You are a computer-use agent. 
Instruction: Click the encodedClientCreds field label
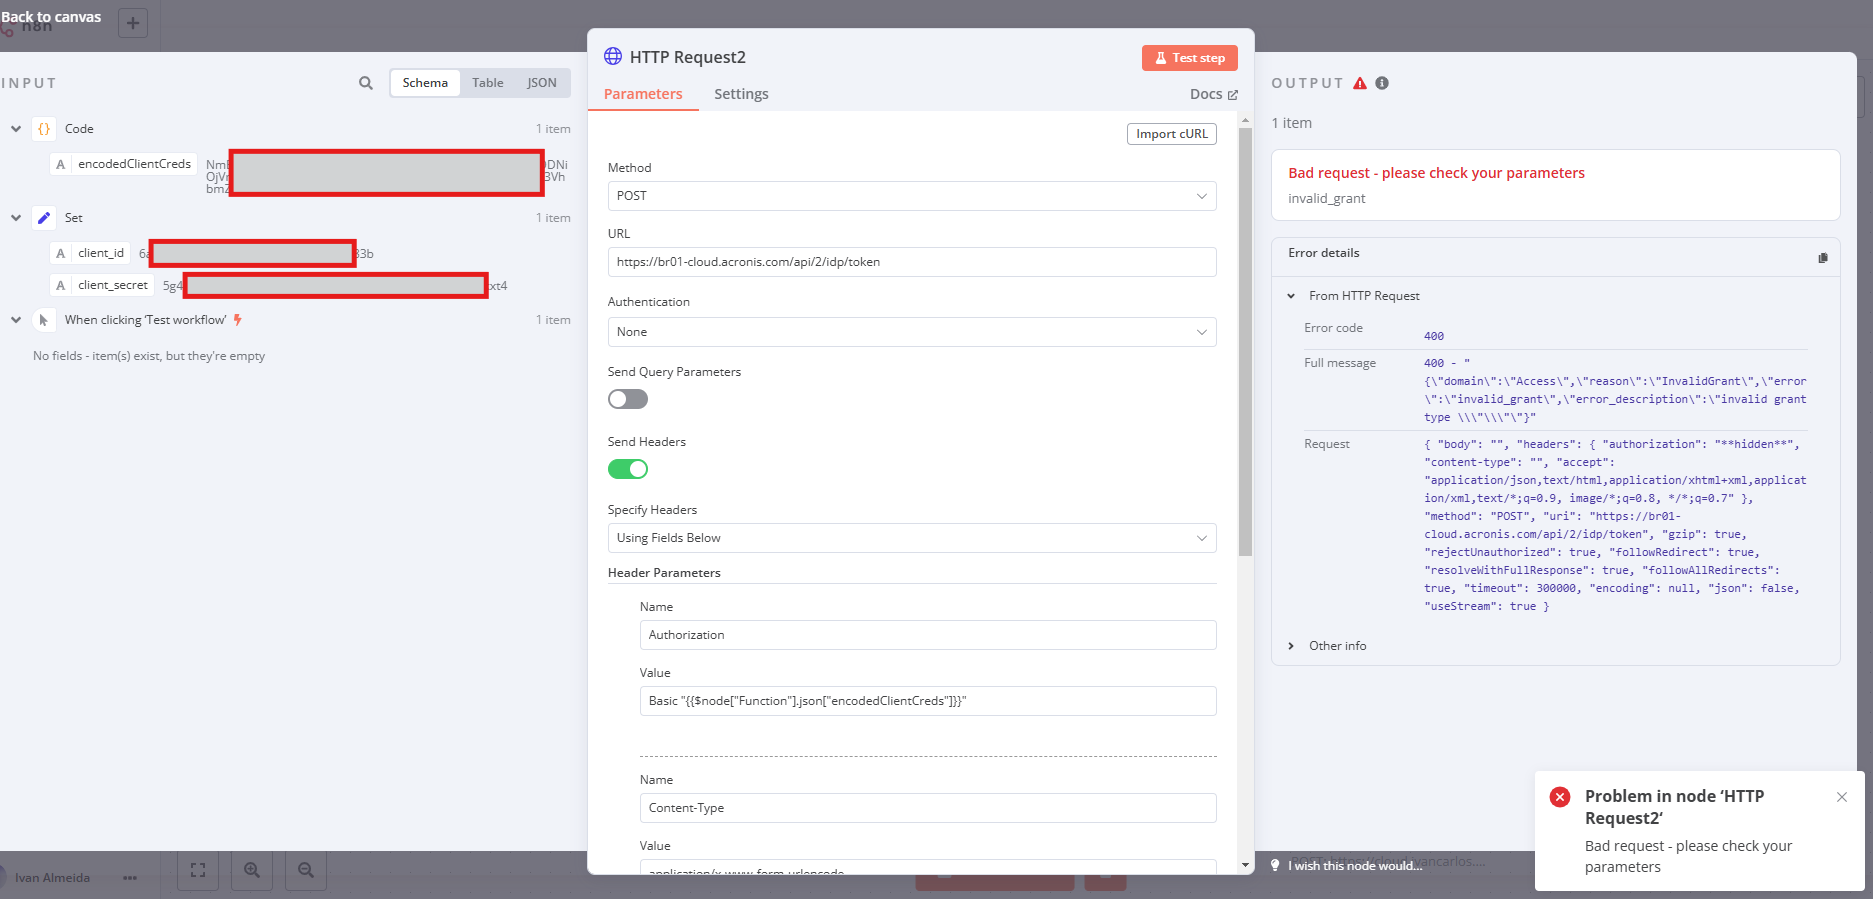(x=134, y=164)
